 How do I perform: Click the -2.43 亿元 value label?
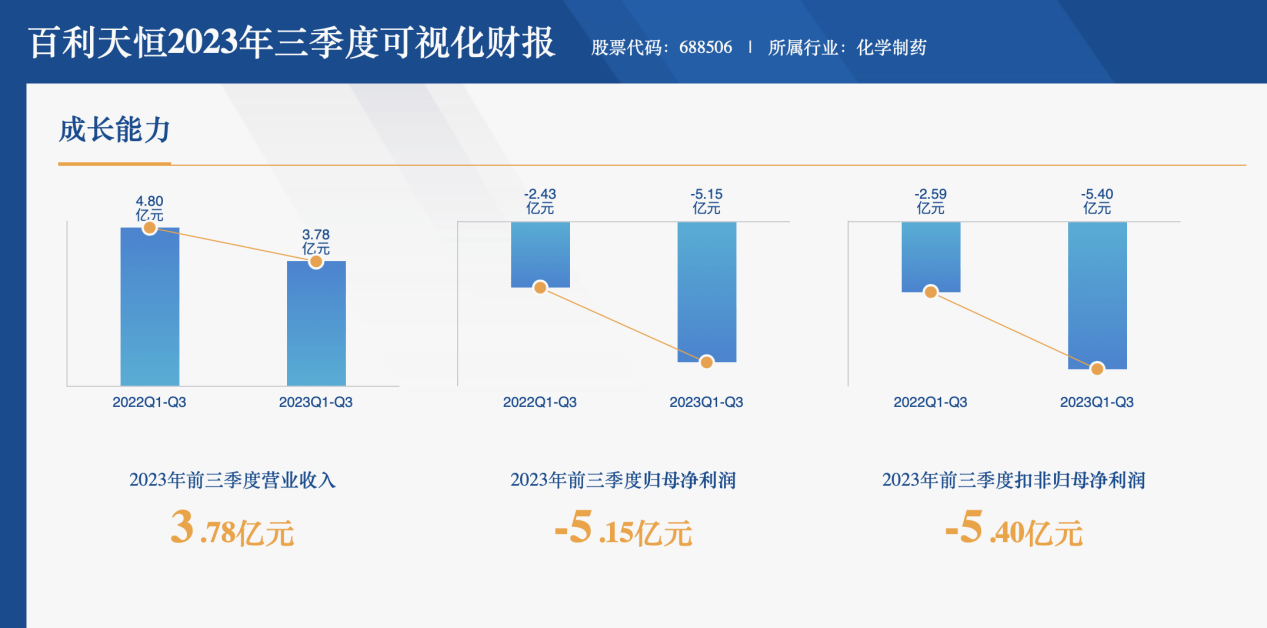point(540,201)
